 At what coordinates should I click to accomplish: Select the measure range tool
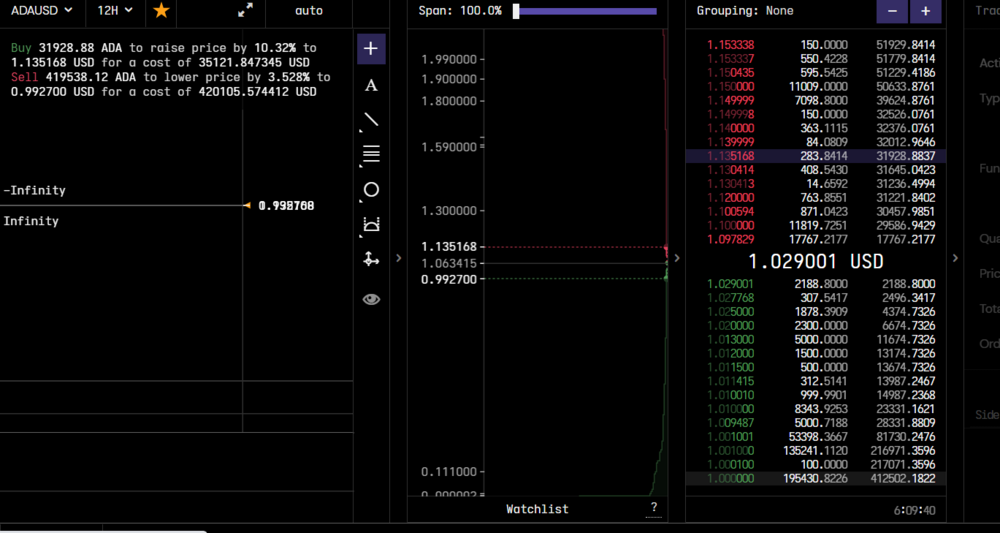click(371, 224)
